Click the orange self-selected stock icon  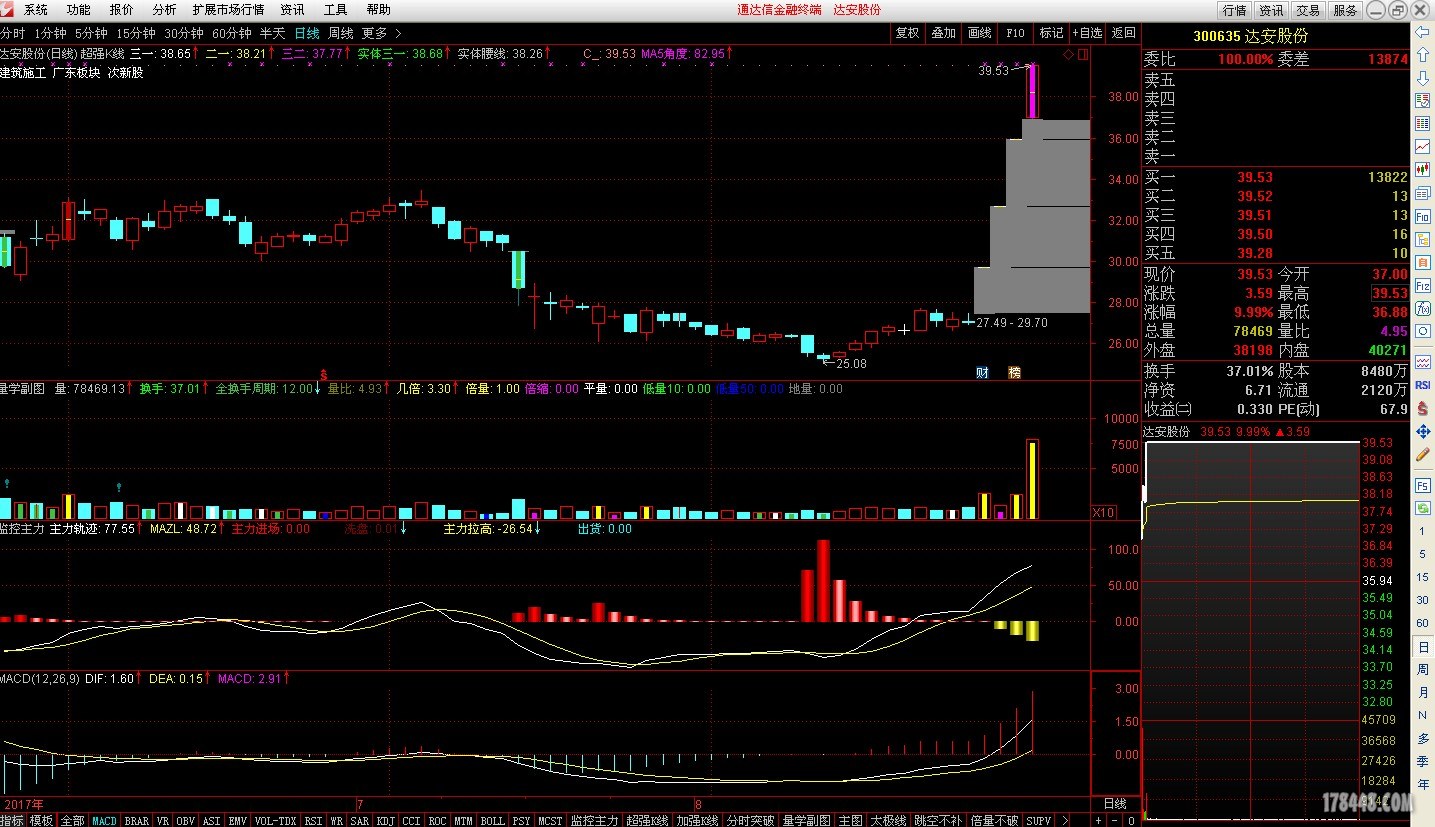coord(1422,263)
